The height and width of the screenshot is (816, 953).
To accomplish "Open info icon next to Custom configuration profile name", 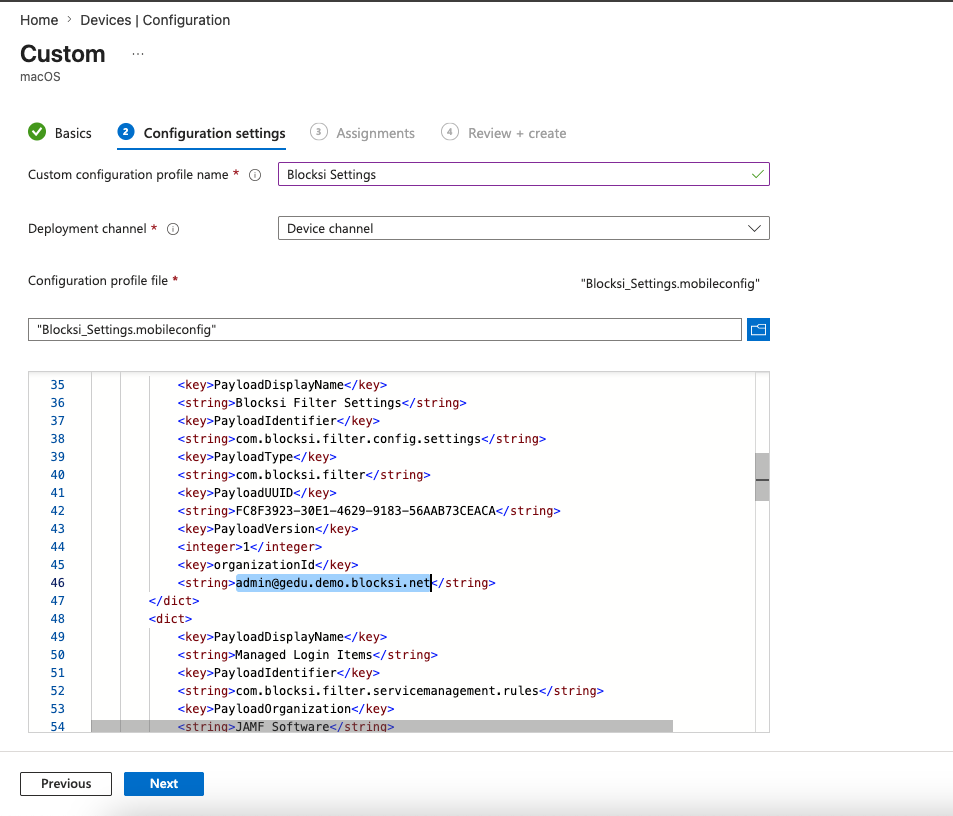I will point(255,175).
